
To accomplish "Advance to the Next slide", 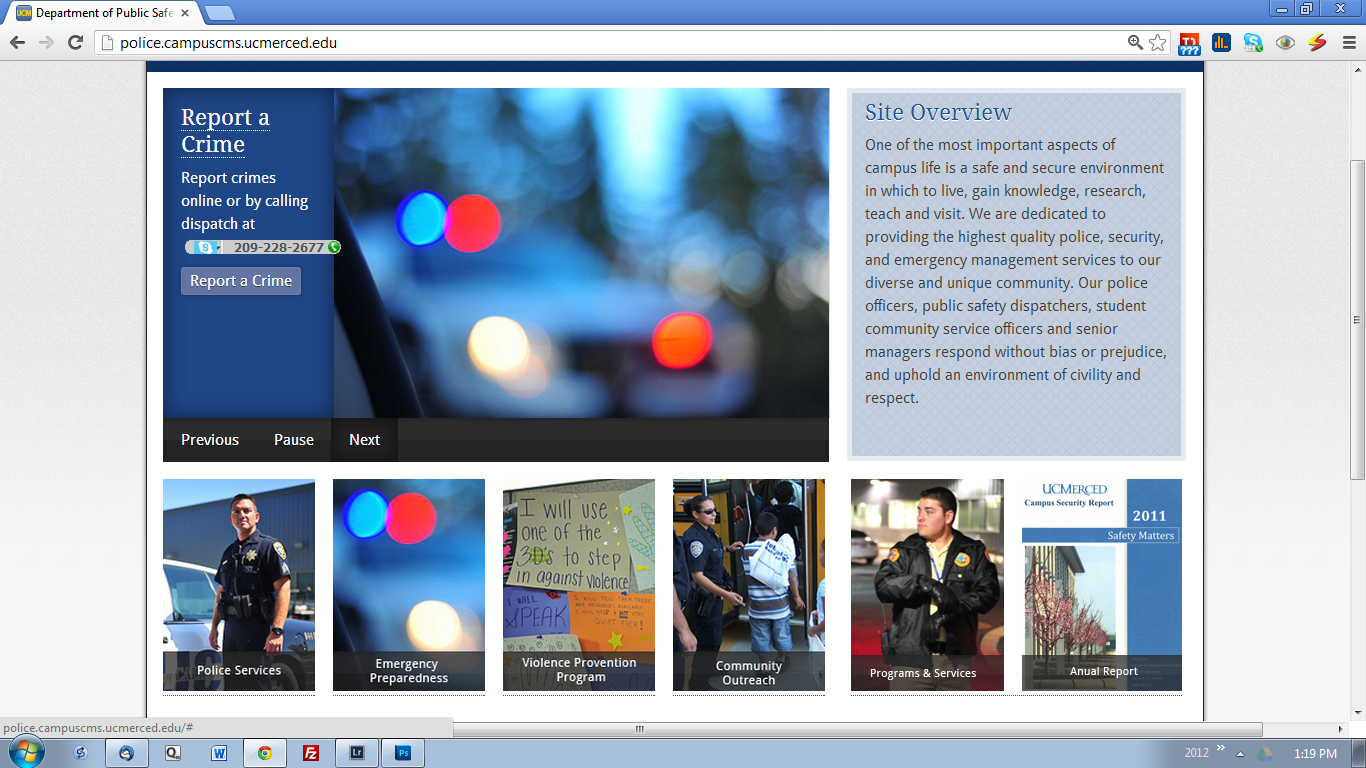I will click(364, 440).
